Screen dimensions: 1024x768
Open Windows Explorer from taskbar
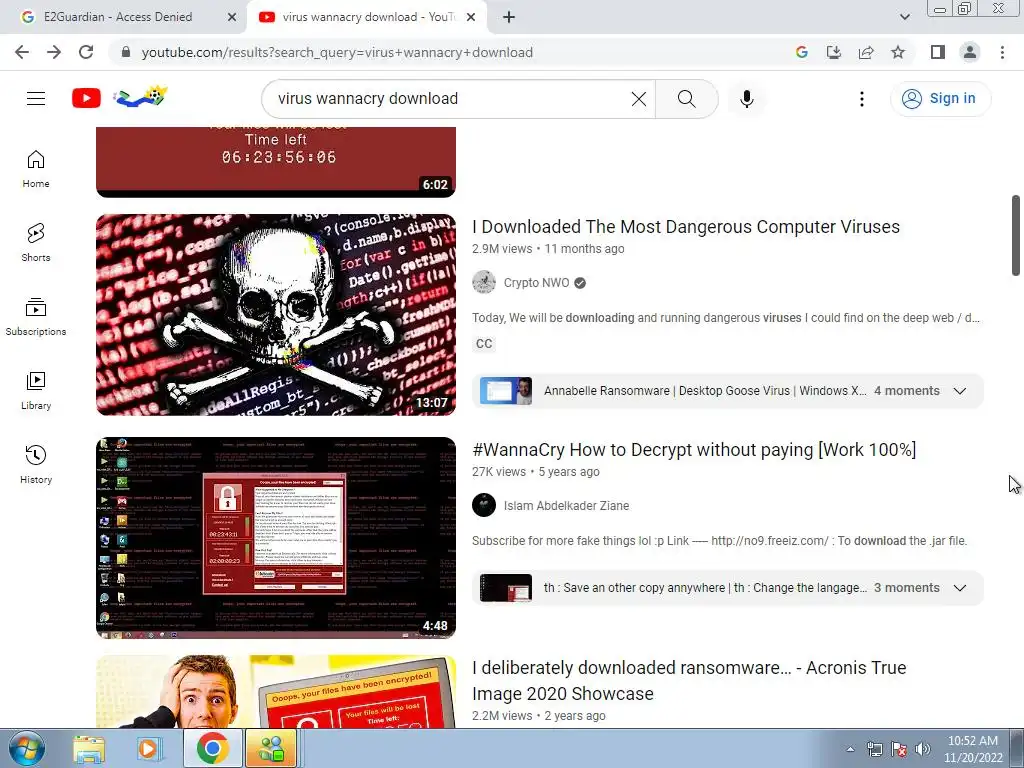click(89, 748)
